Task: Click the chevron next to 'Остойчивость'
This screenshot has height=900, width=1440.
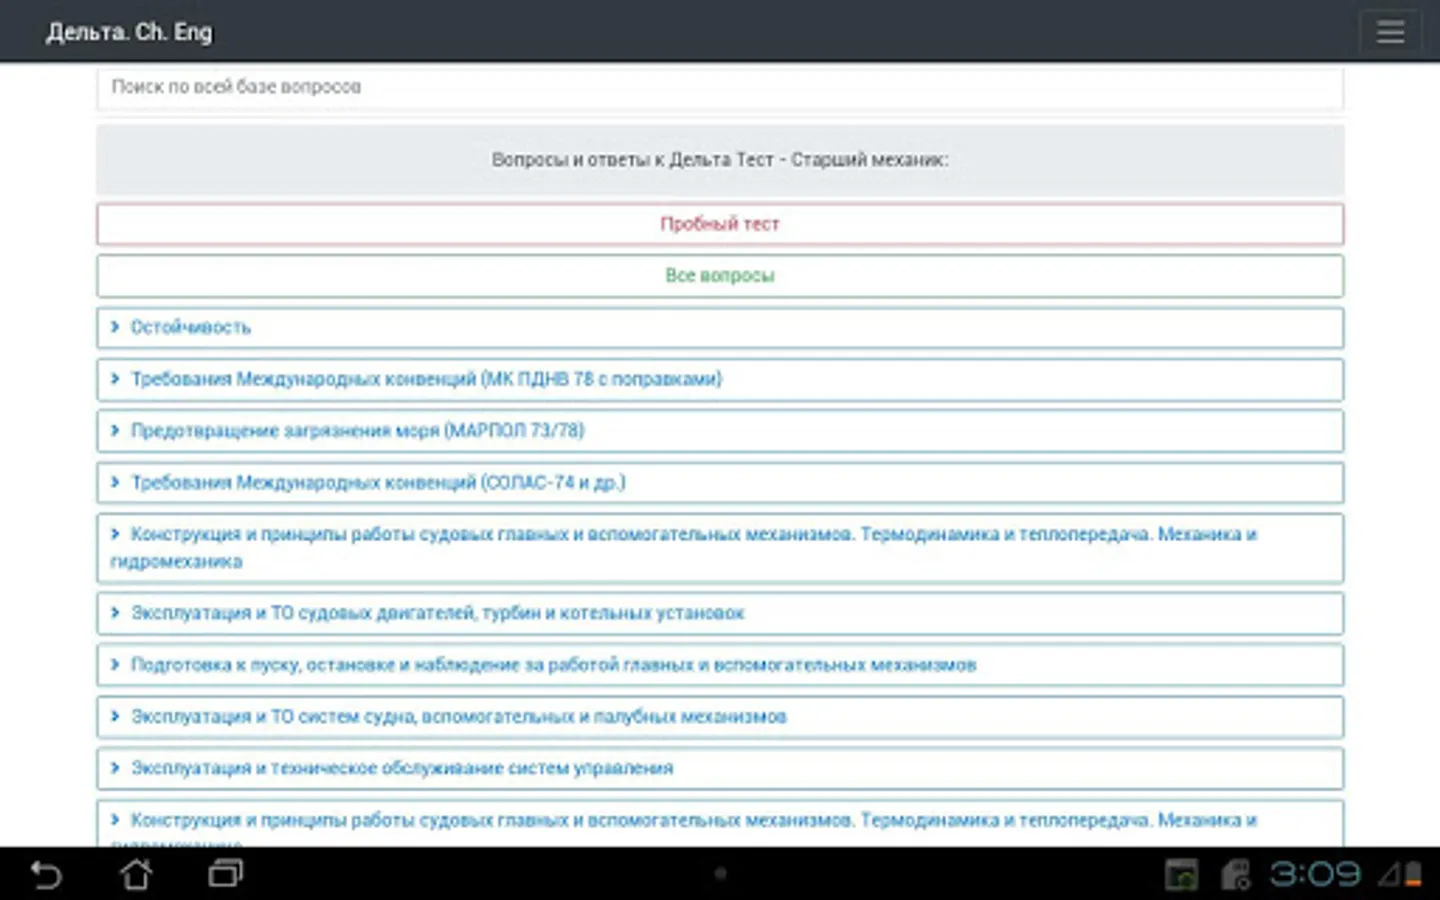Action: 115,327
